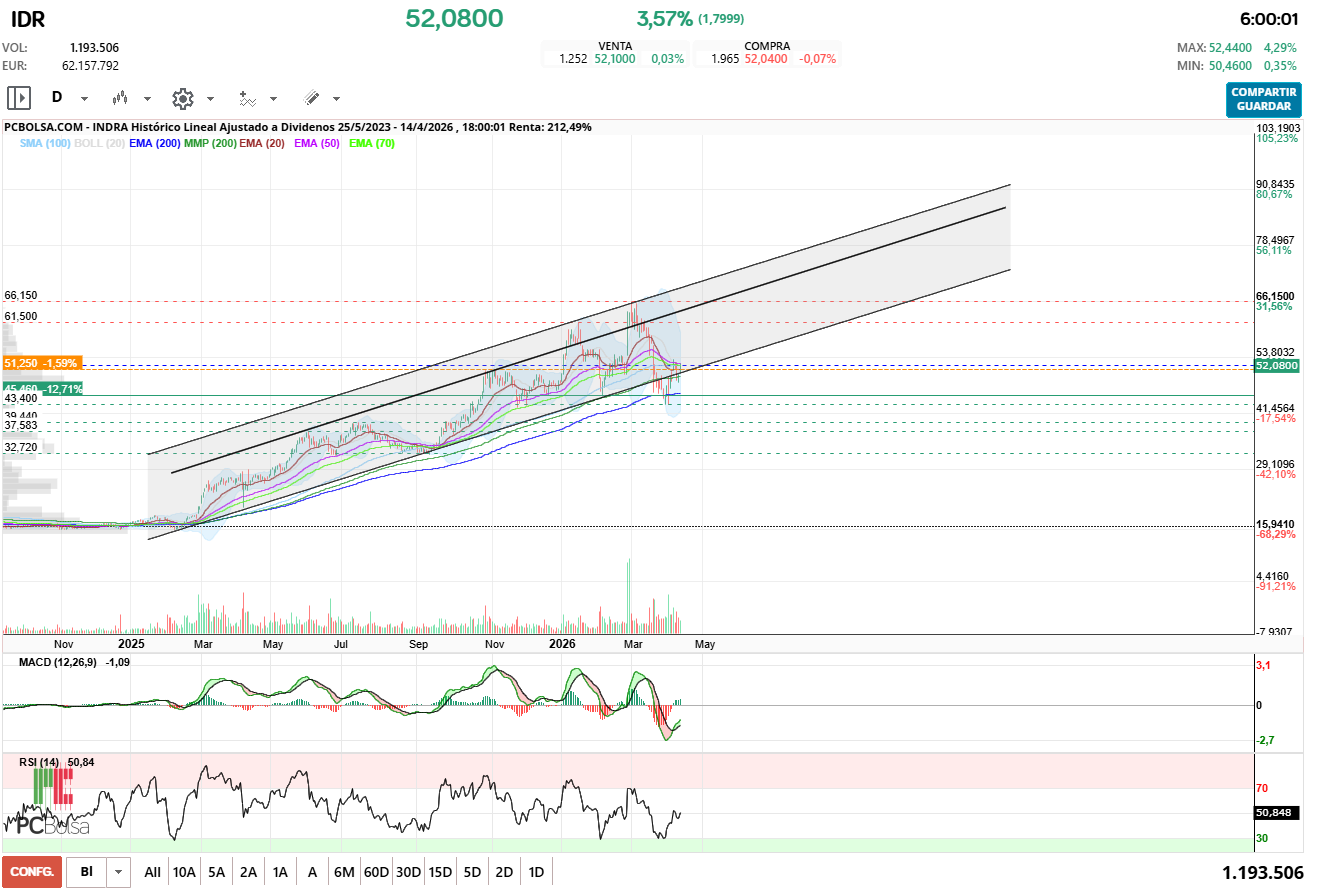Click the orange 51,250 price alert tag
Screen dimensions: 1317x893
[x=42, y=363]
